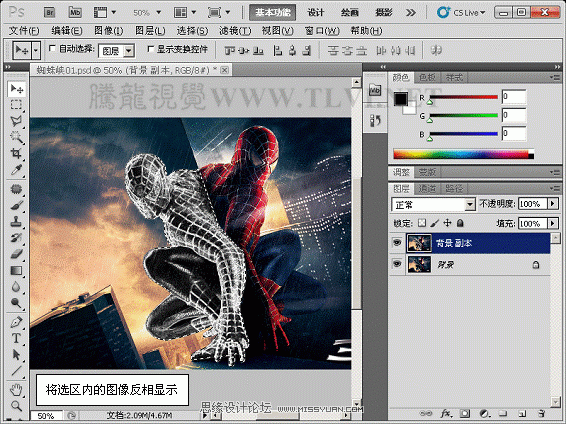
Task: Select the Spot Healing Brush tool
Action: (x=16, y=189)
